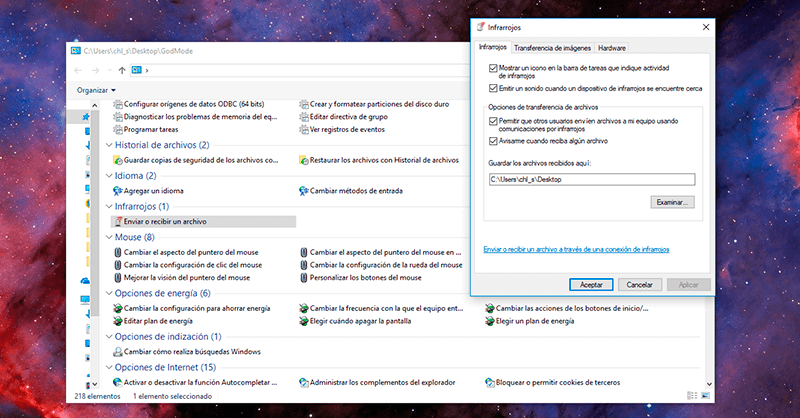
Task: Uncheck 'Permitir que otros usuarios envíen archivos'
Action: click(493, 121)
